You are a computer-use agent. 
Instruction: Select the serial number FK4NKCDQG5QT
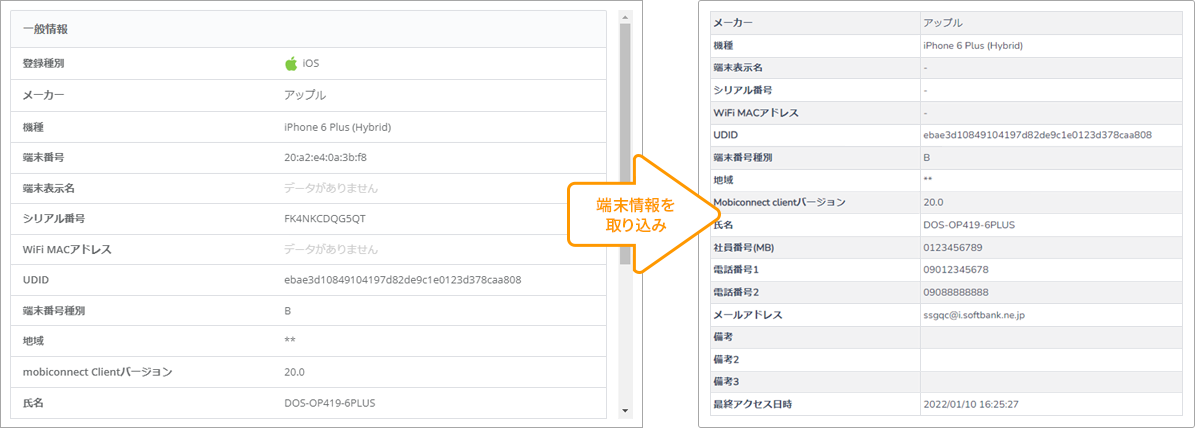coord(325,219)
